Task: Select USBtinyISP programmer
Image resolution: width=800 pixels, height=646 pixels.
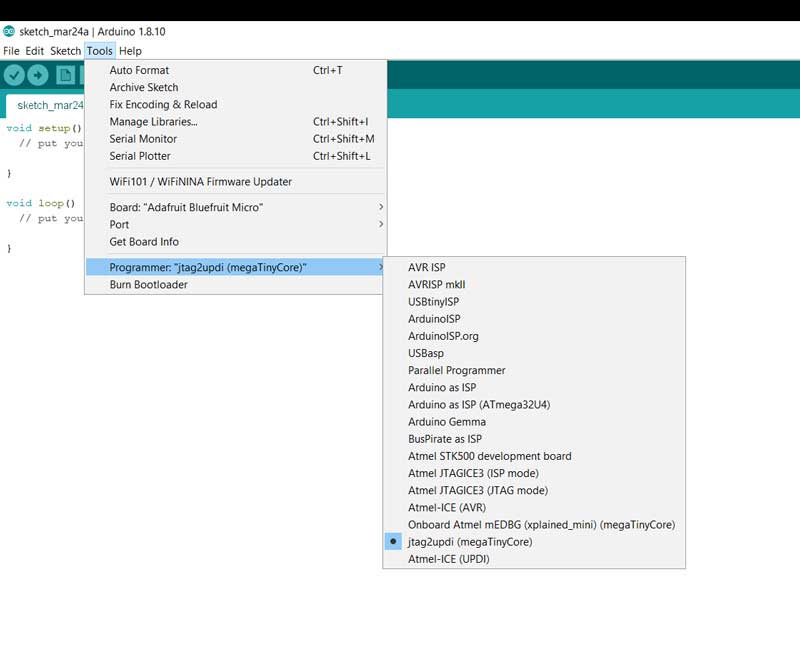Action: (534, 302)
